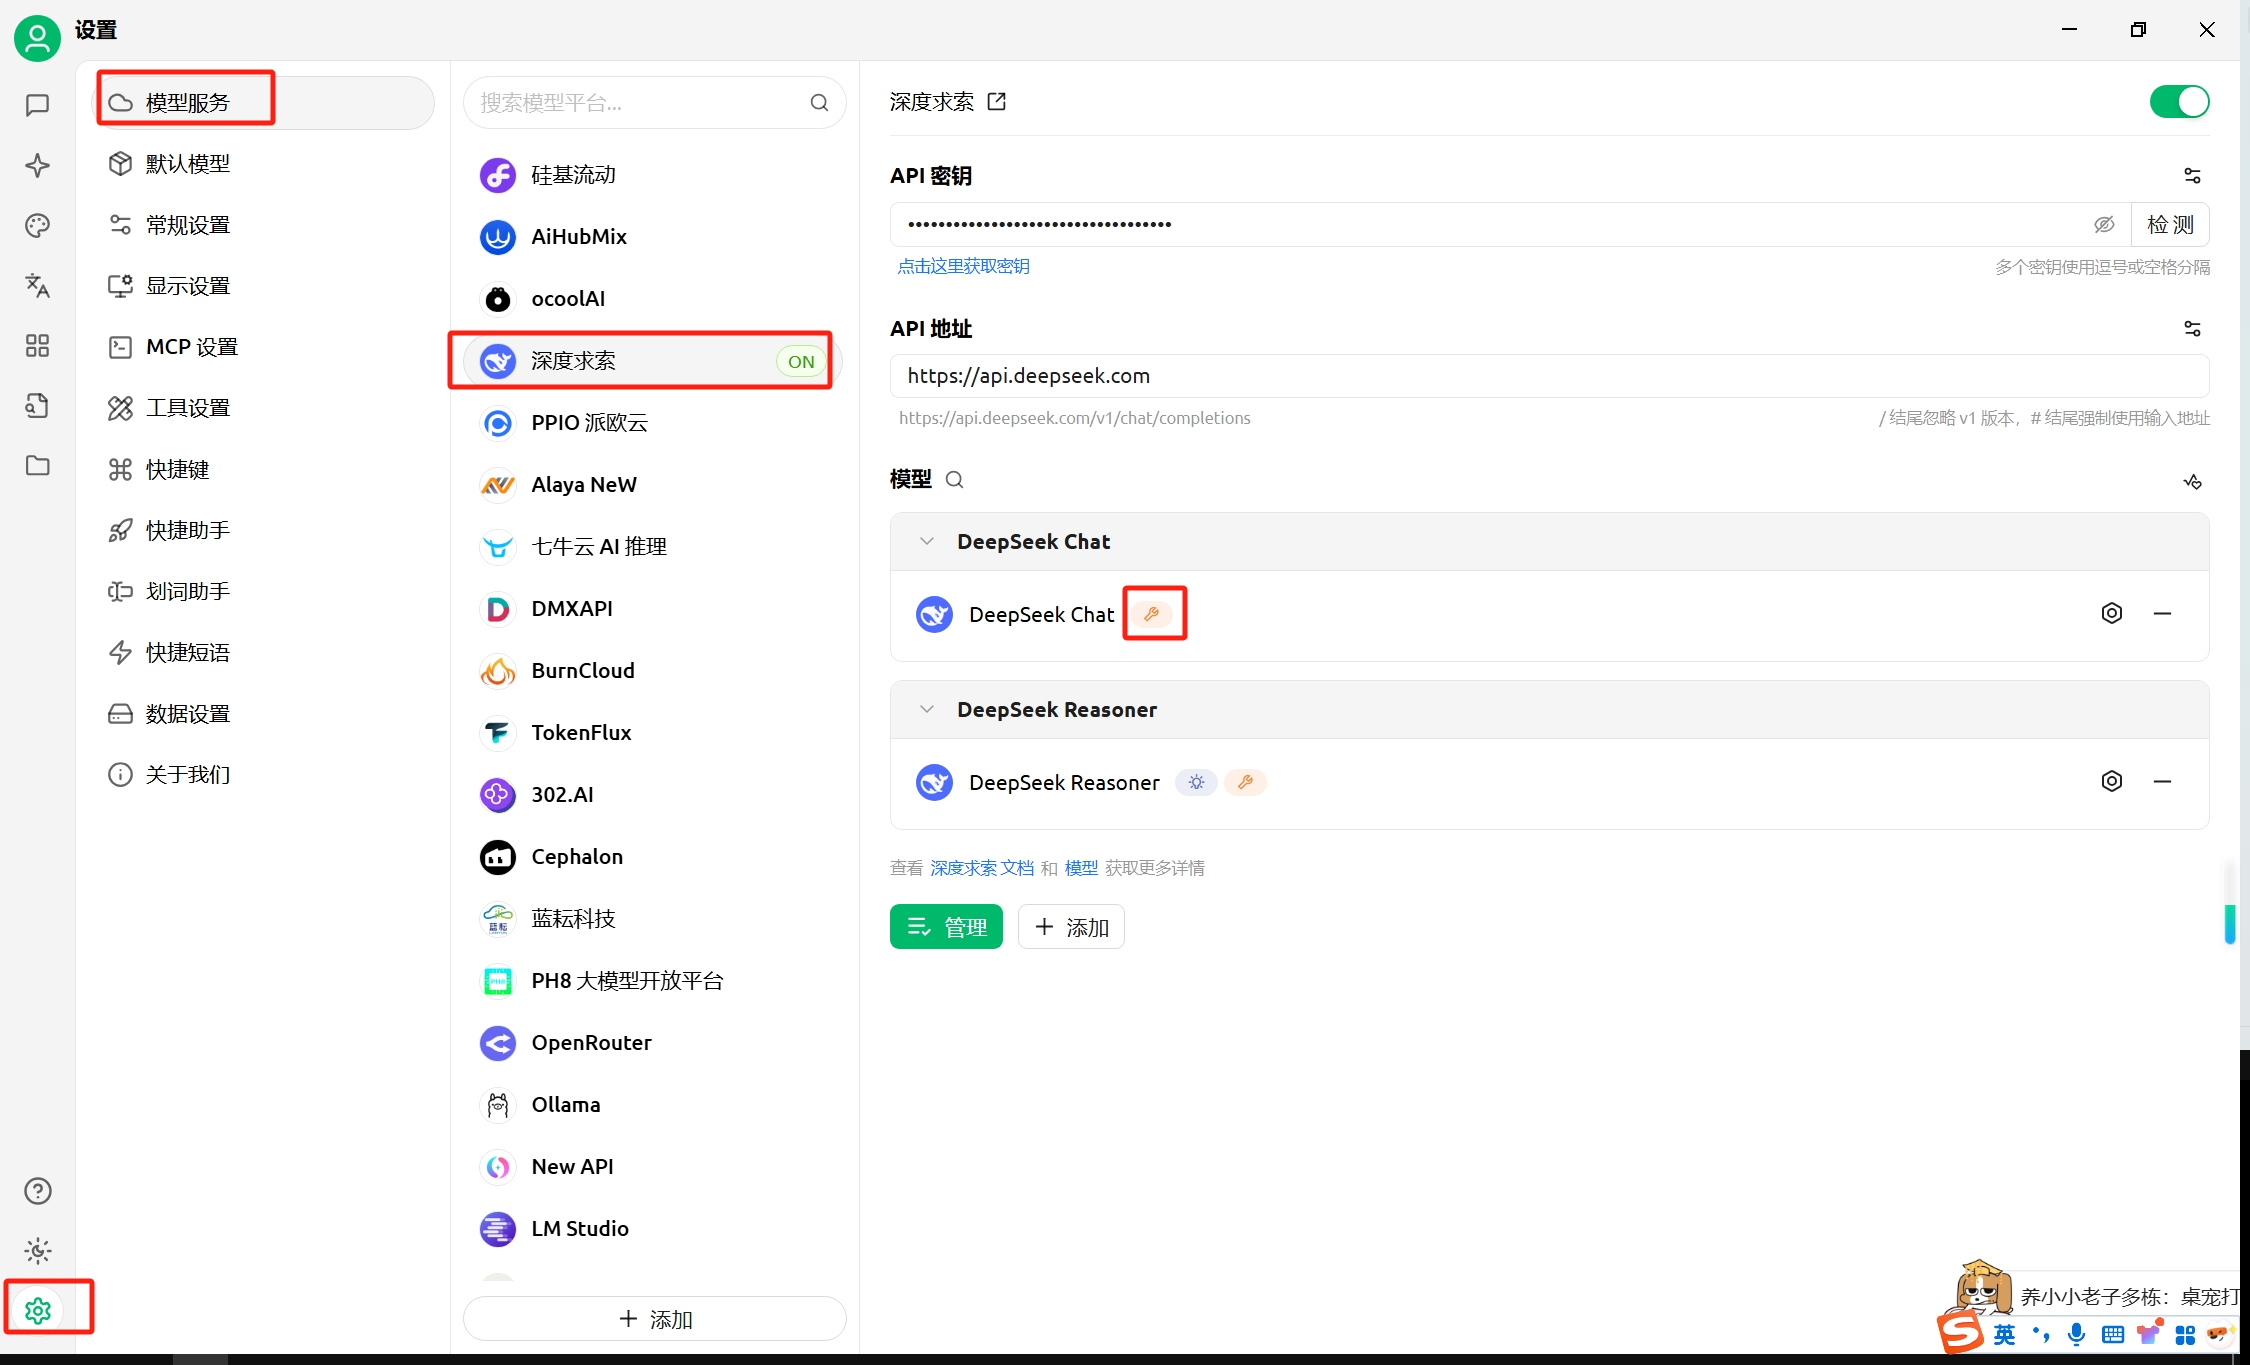Viewport: 2250px width, 1365px height.
Task: Open DeepSeek Reasoner model settings icon
Action: [x=2111, y=781]
